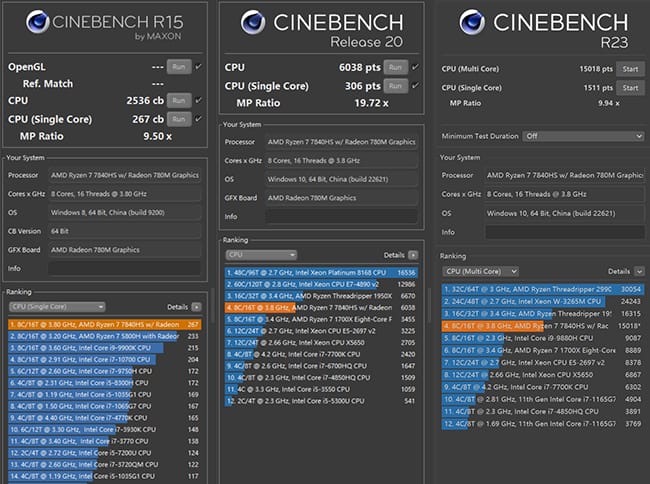Start CPU (Single Core) test in R23
The width and height of the screenshot is (650, 484).
coord(630,88)
